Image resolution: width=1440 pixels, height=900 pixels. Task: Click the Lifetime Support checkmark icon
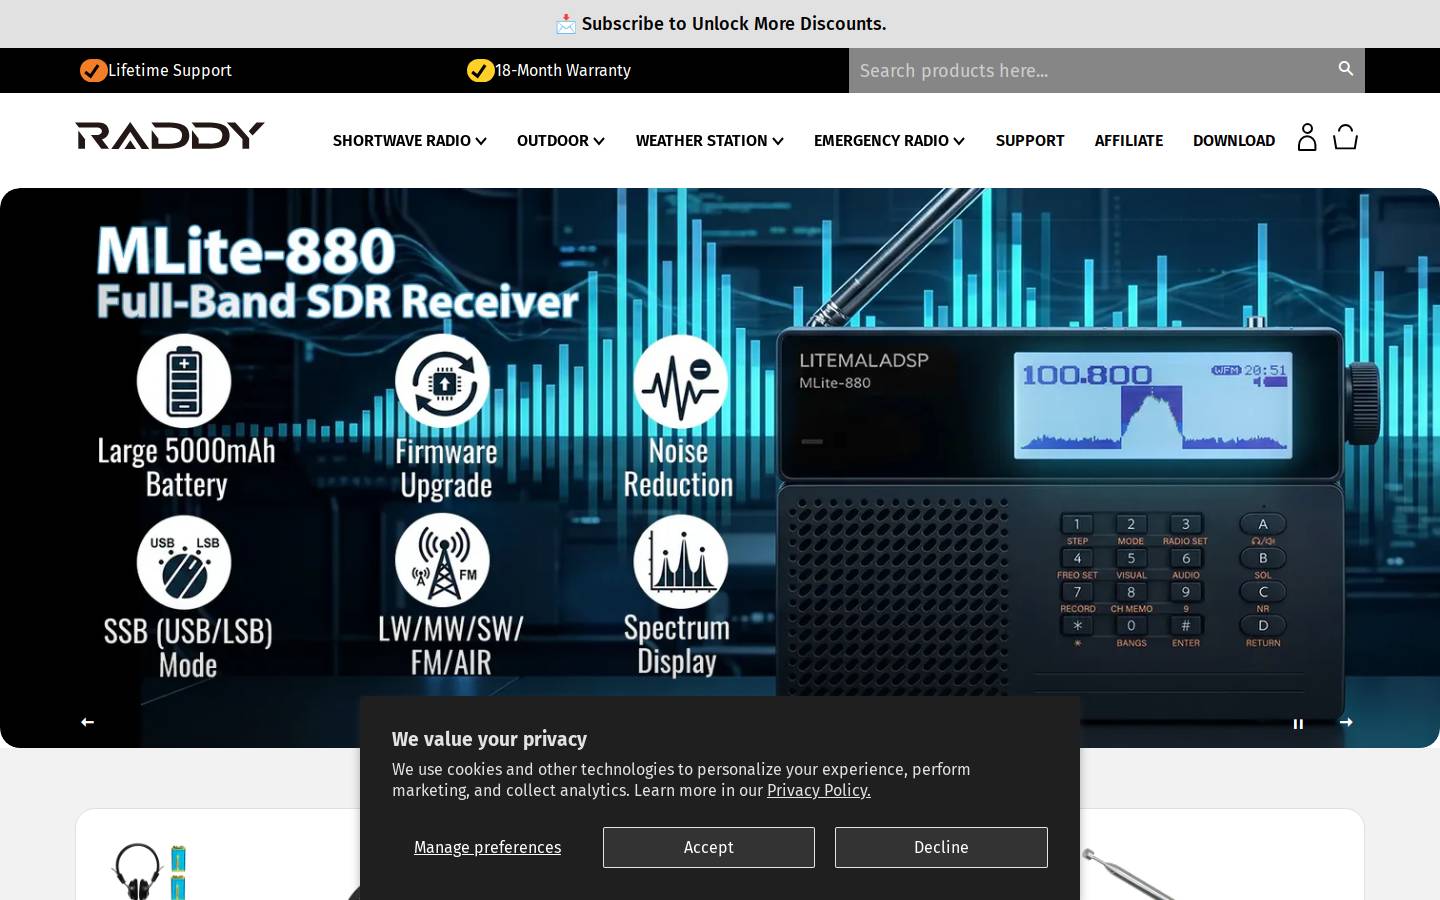coord(93,70)
